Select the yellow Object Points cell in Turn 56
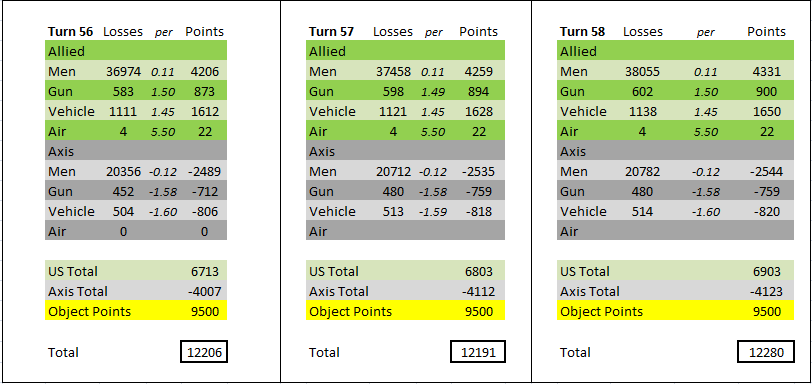This screenshot has width=812, height=384. (x=136, y=312)
